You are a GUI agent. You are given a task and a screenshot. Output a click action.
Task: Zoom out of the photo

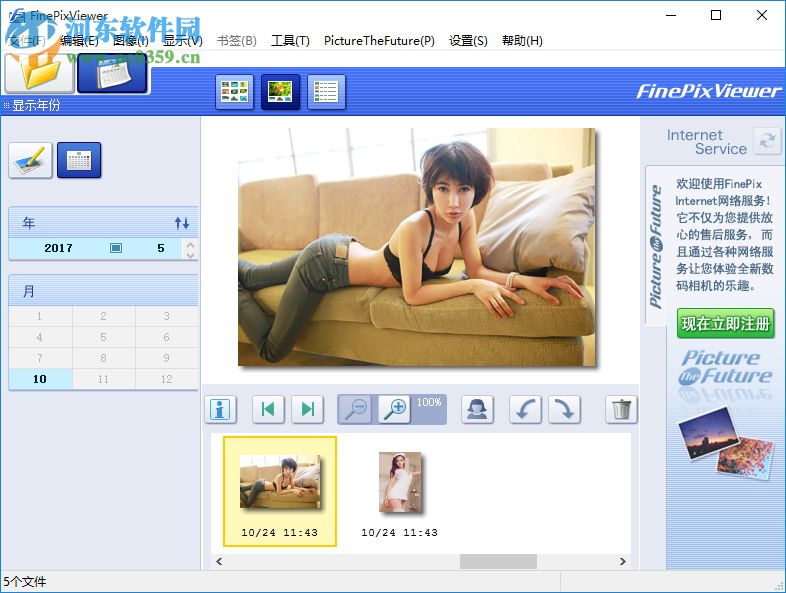point(356,409)
